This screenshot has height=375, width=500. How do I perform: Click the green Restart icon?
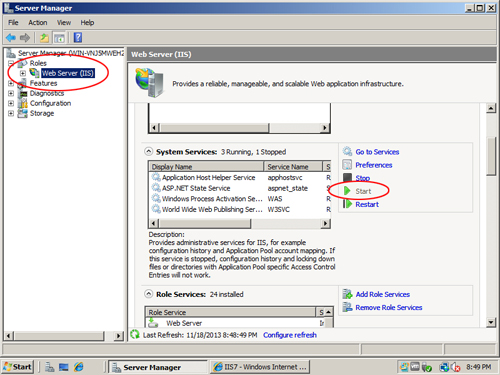[347, 204]
